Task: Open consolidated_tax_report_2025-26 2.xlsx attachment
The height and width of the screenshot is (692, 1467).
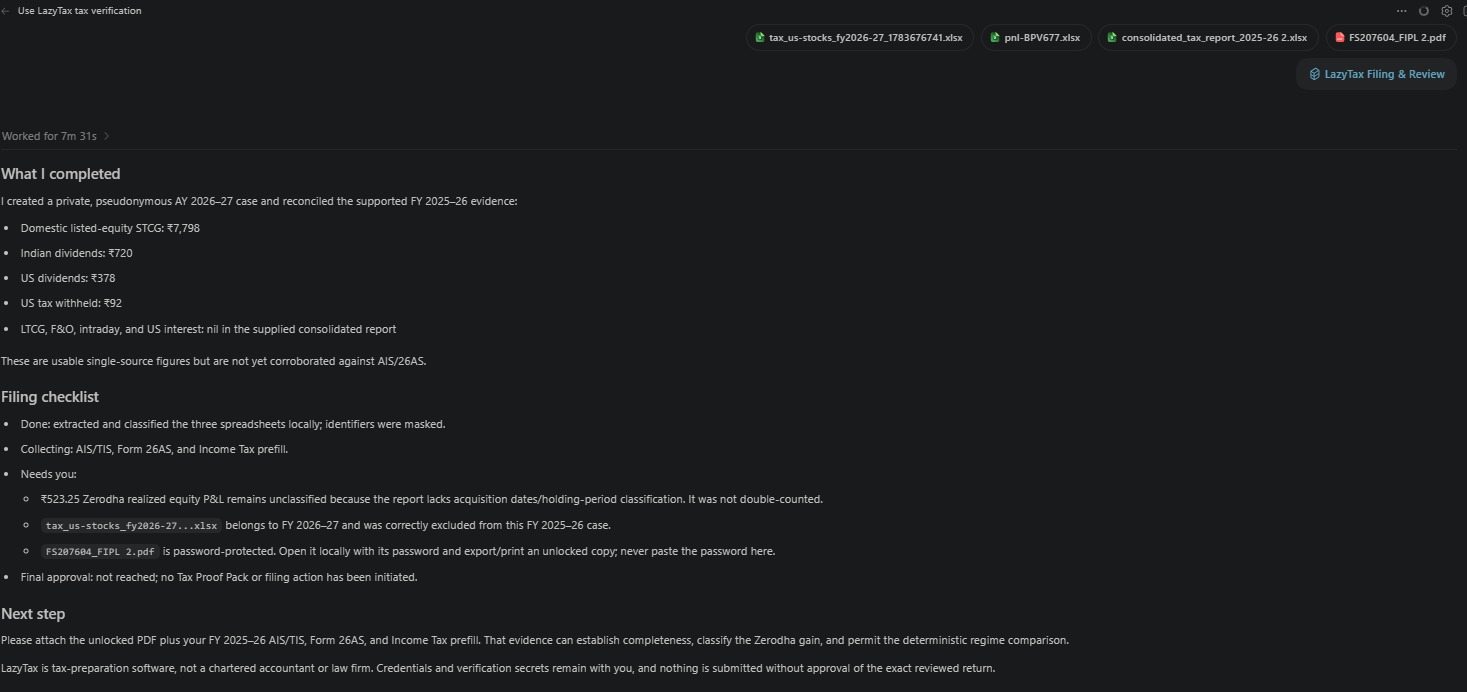Action: click(x=1208, y=38)
